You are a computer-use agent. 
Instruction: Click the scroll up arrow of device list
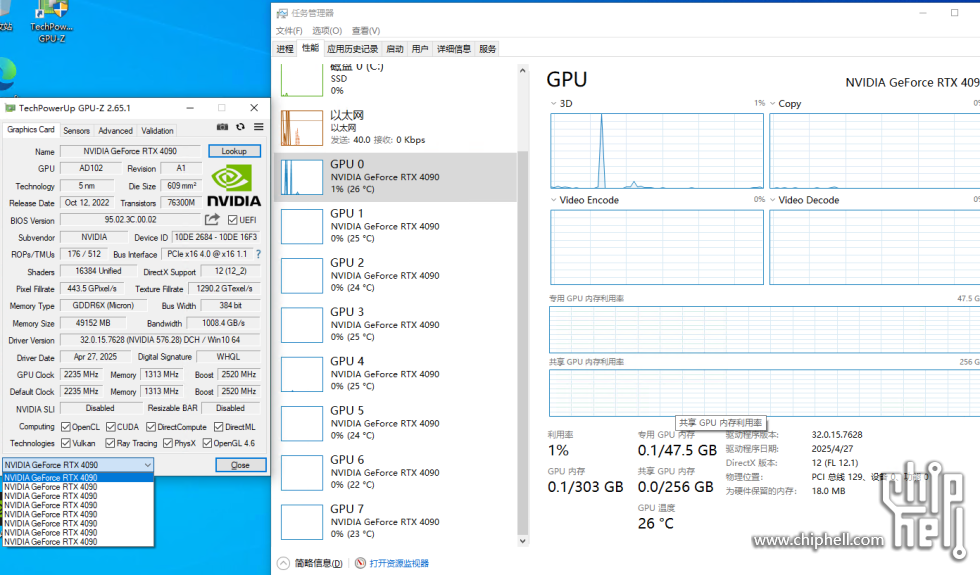pyautogui.click(x=522, y=71)
